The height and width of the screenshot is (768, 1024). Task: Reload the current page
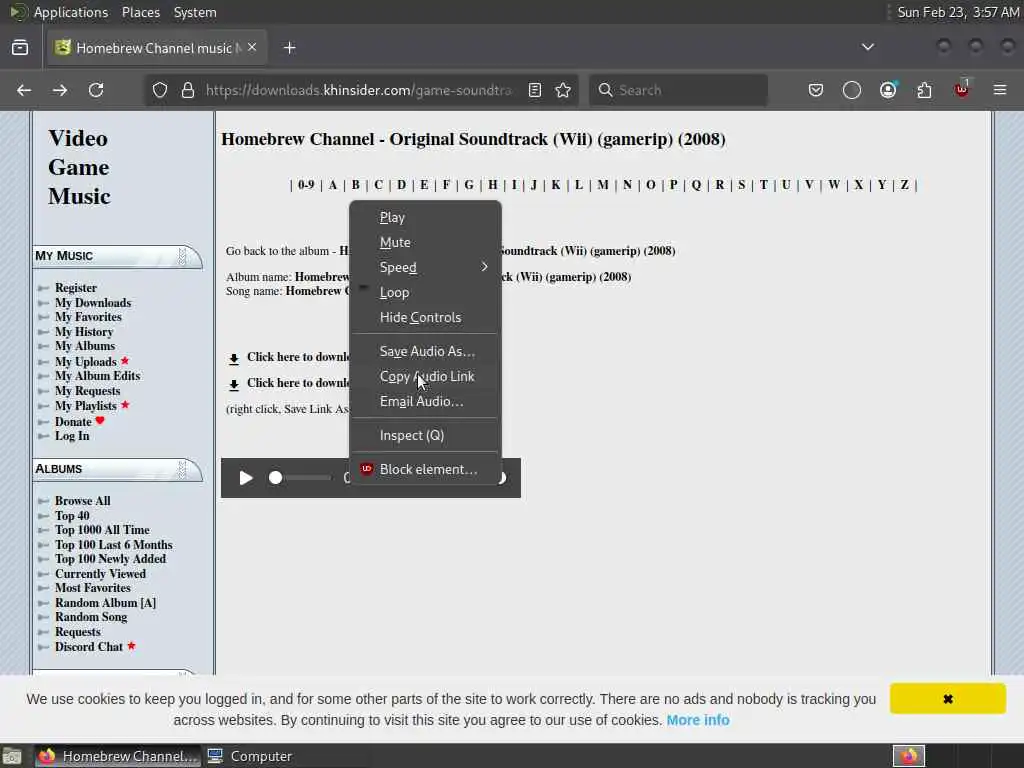[x=96, y=90]
